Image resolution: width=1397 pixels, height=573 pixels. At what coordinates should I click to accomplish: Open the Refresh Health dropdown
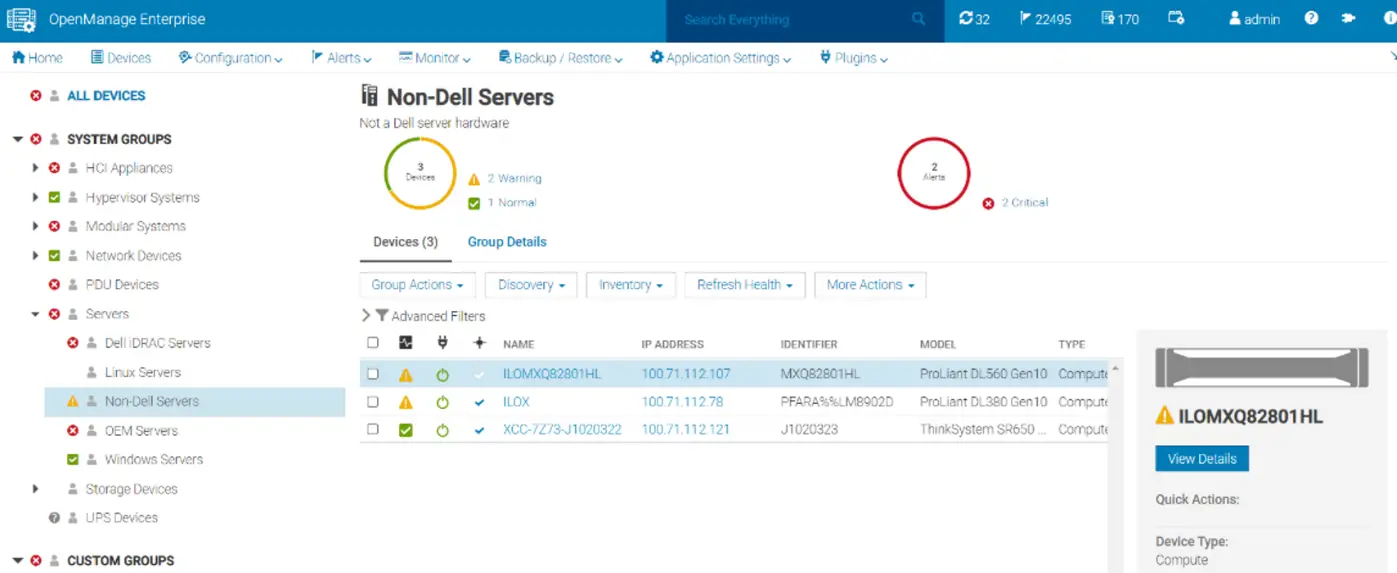pos(745,285)
